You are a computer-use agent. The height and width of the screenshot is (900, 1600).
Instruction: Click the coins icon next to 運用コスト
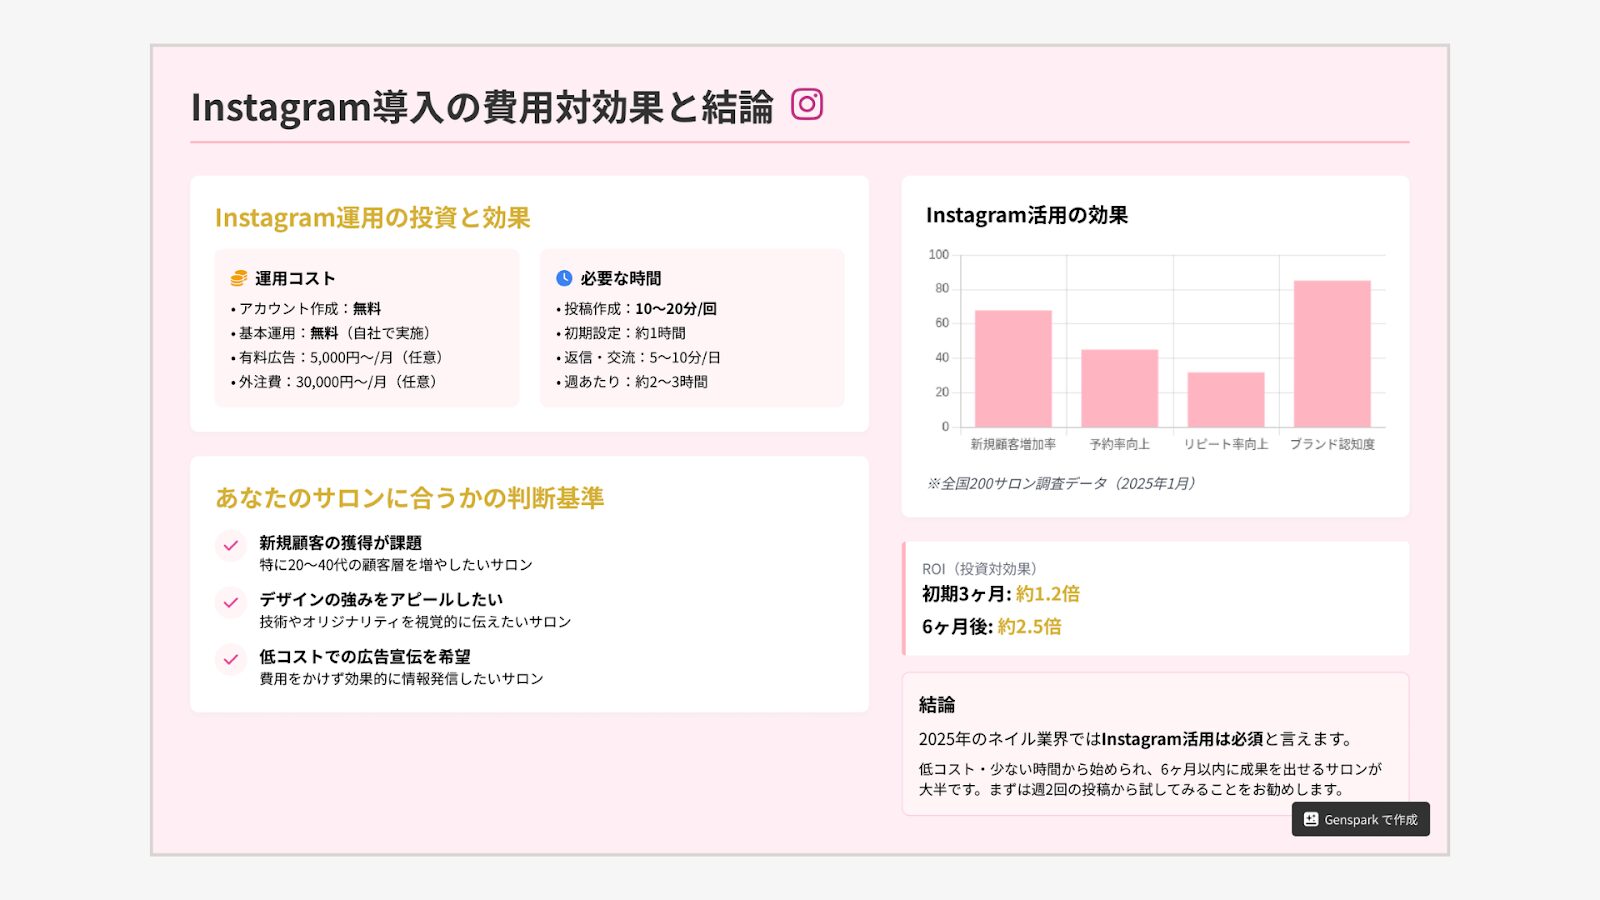pyautogui.click(x=238, y=278)
